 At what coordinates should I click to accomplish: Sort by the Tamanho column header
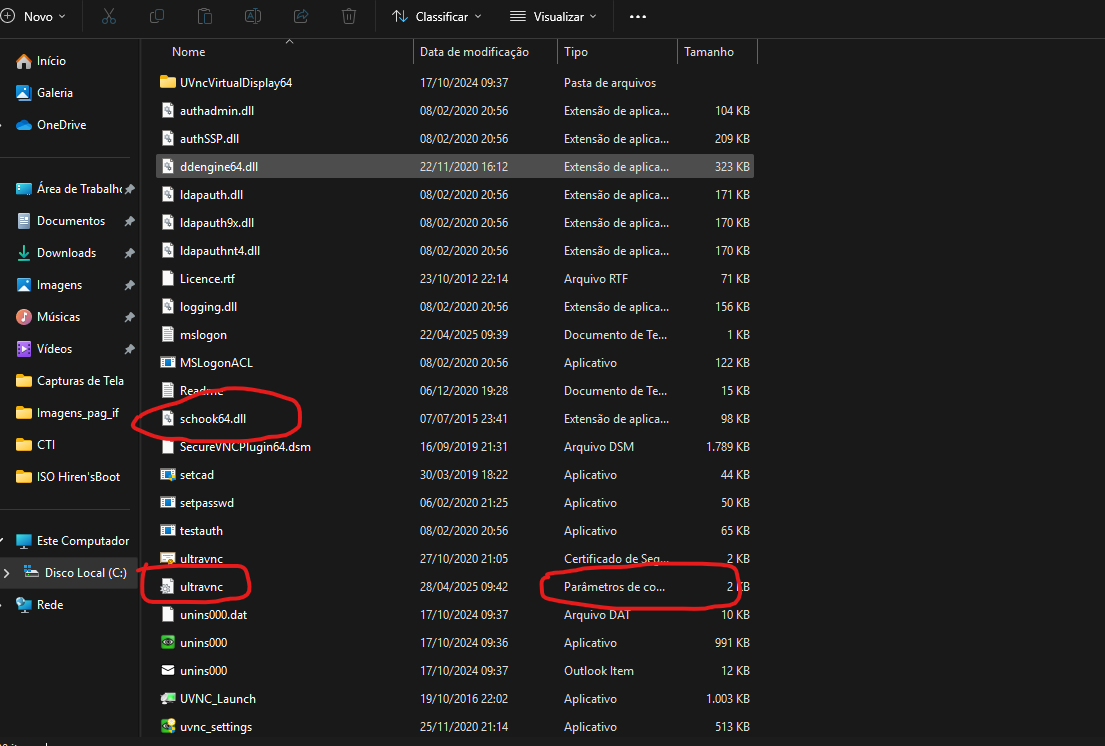pos(708,51)
